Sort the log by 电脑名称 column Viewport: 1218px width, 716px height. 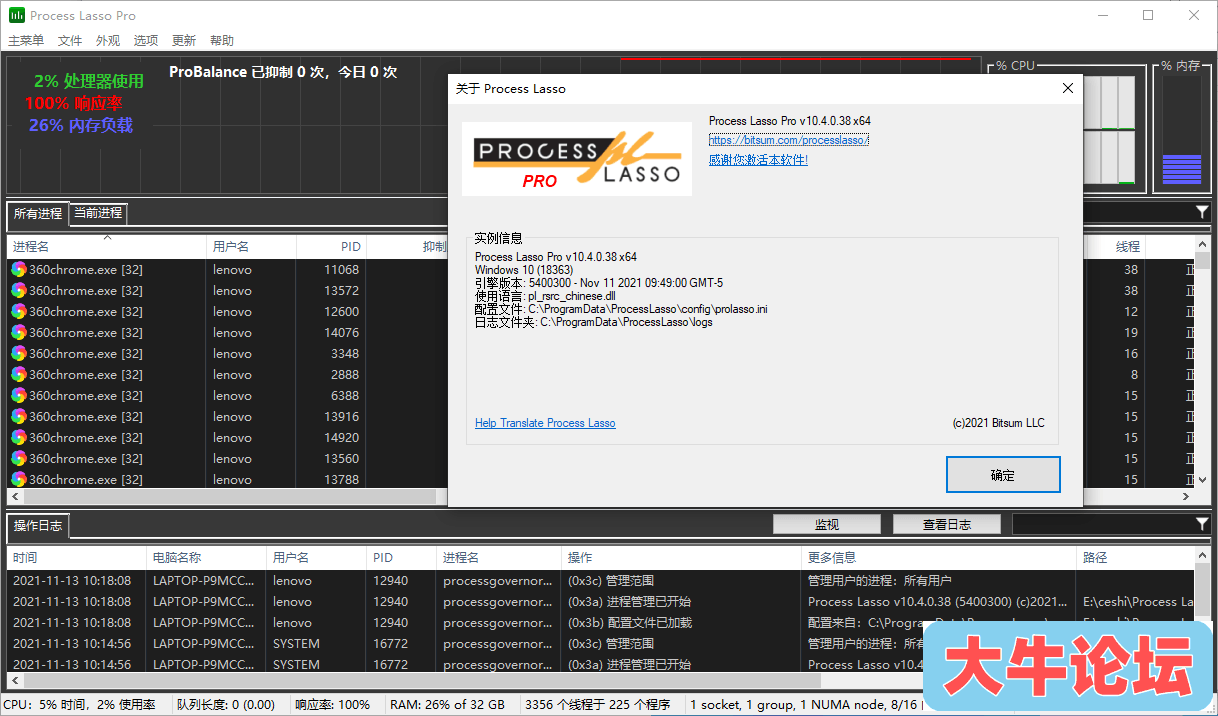tap(207, 557)
